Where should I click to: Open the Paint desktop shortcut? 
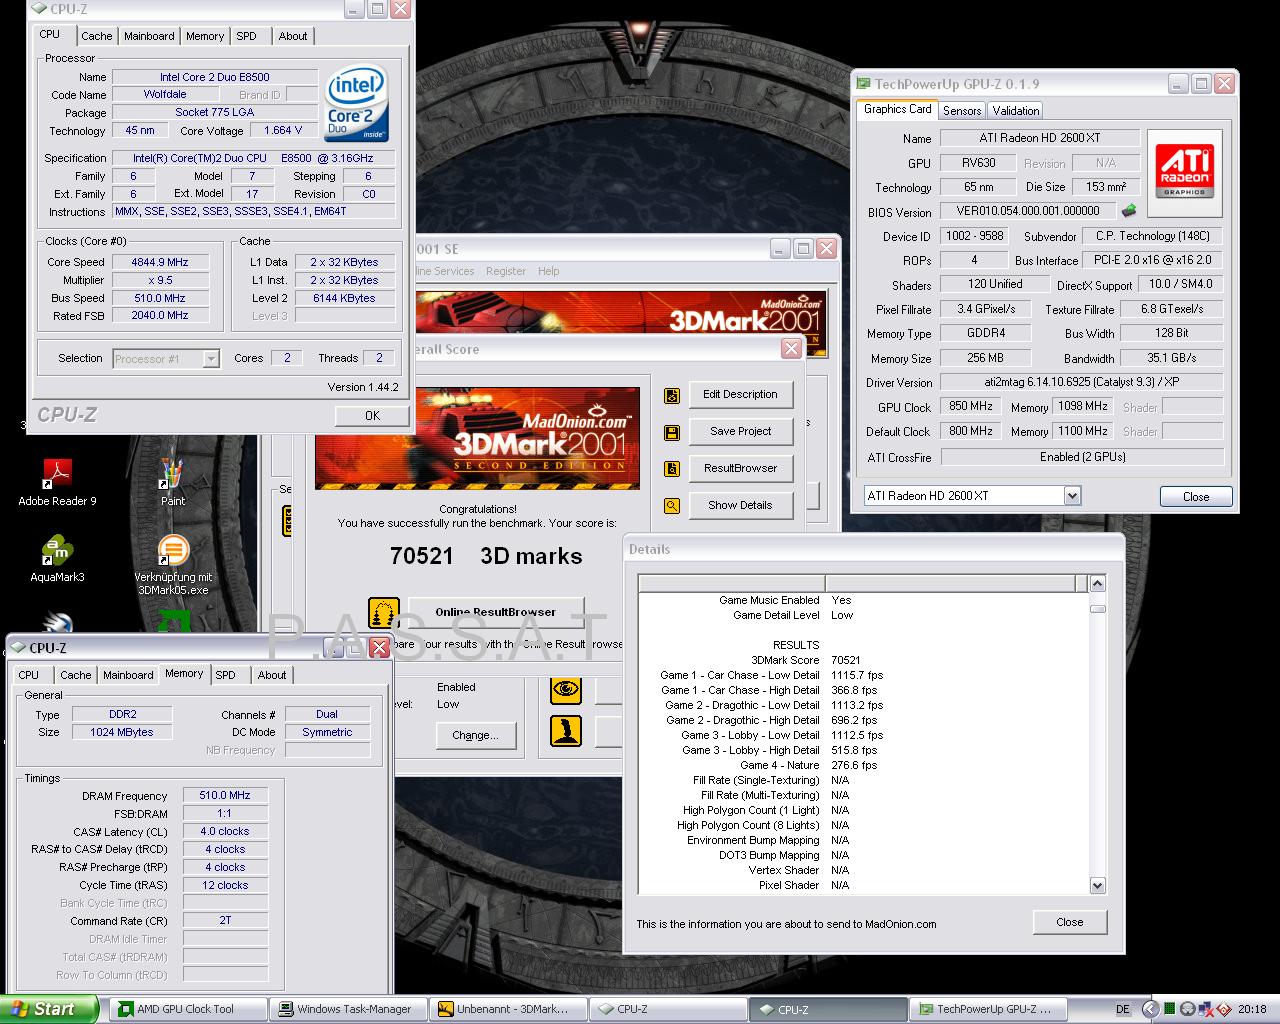tap(173, 482)
